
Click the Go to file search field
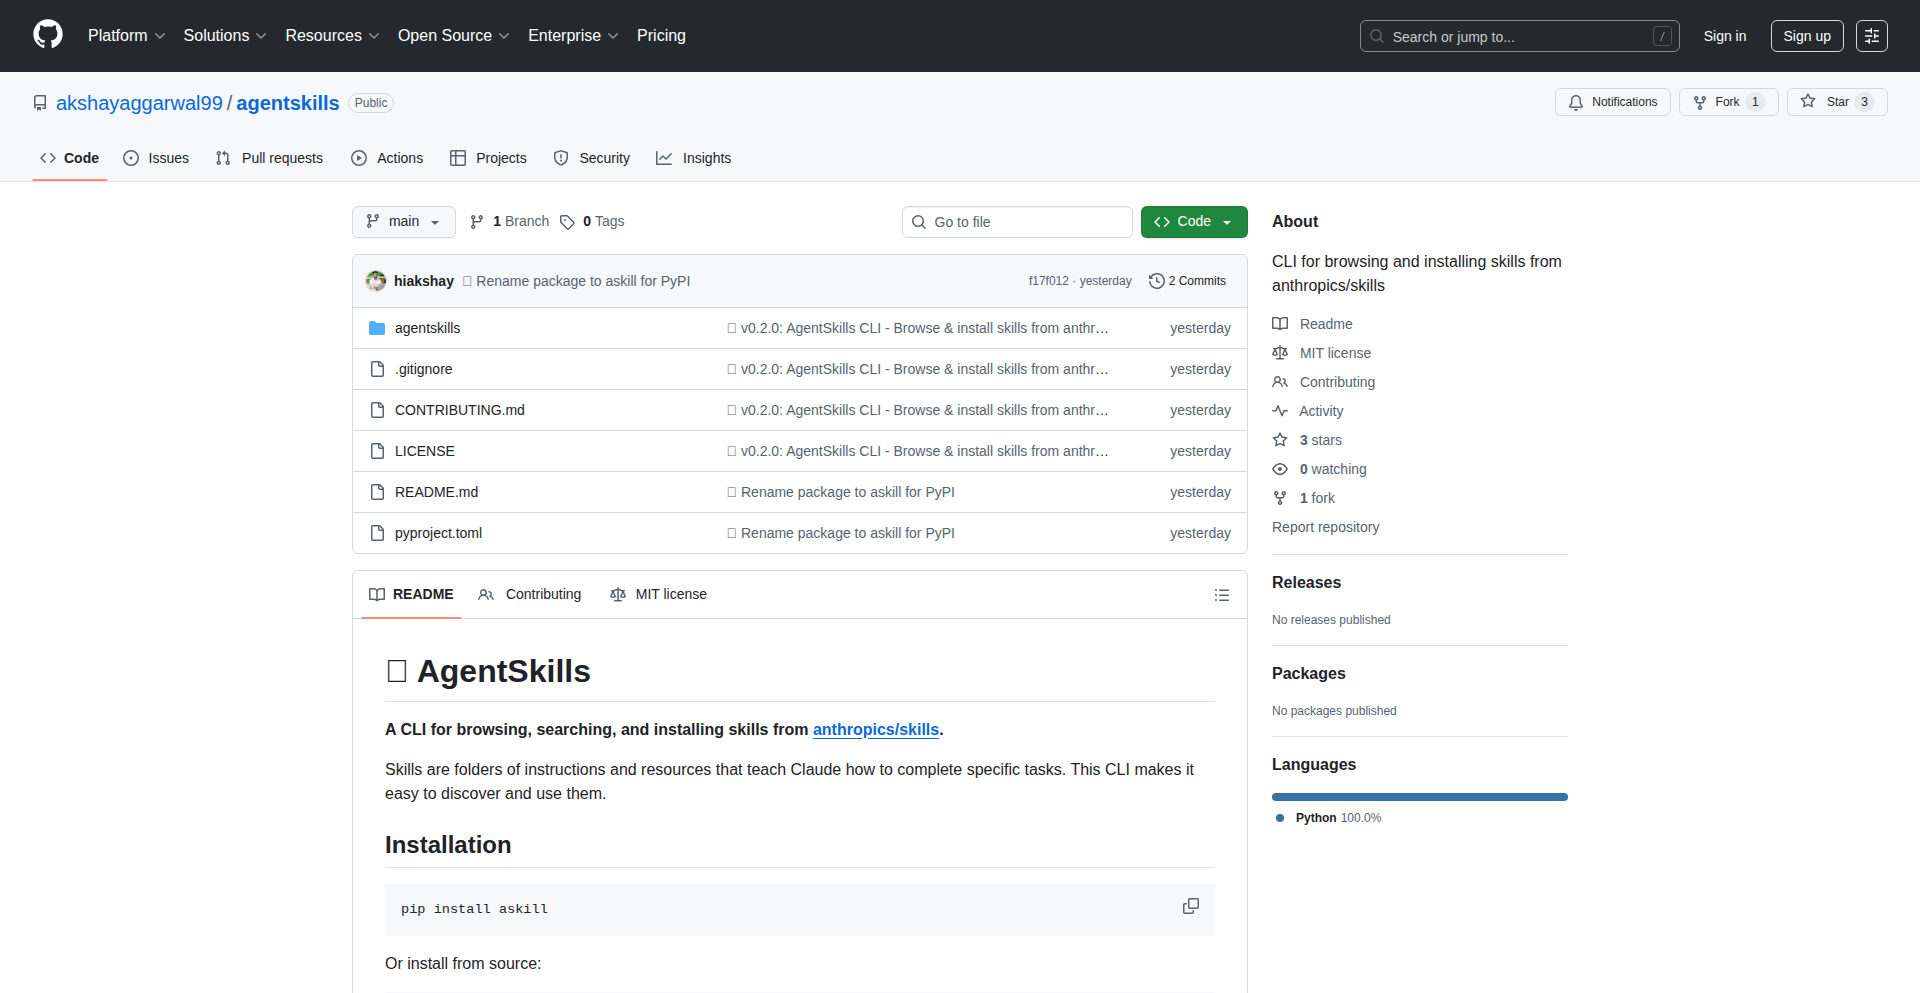pos(1017,221)
